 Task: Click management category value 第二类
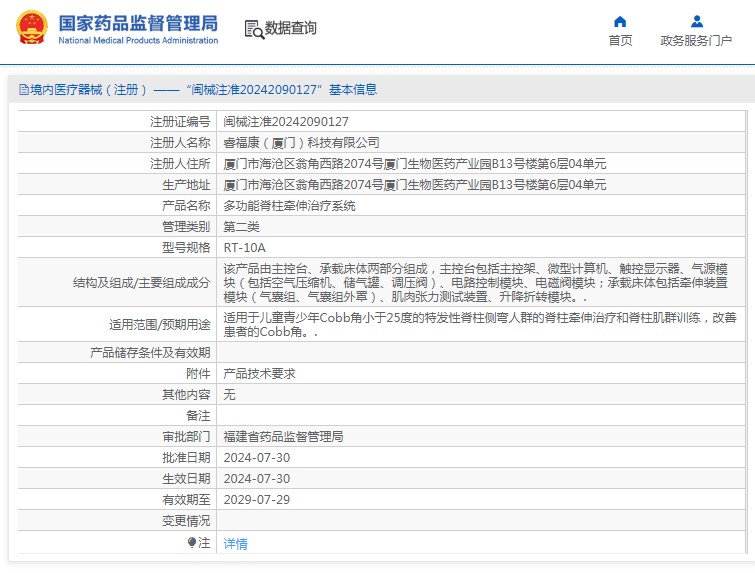coord(242,227)
